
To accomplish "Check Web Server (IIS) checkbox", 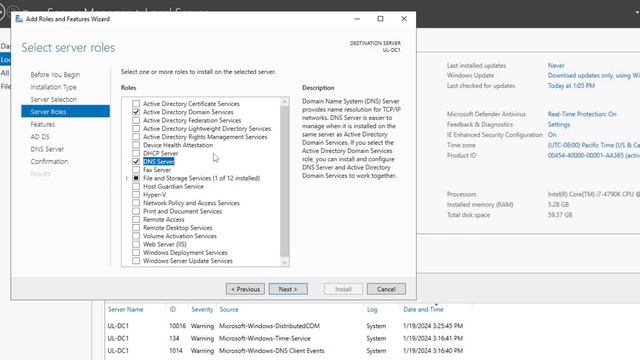I will tap(136, 244).
